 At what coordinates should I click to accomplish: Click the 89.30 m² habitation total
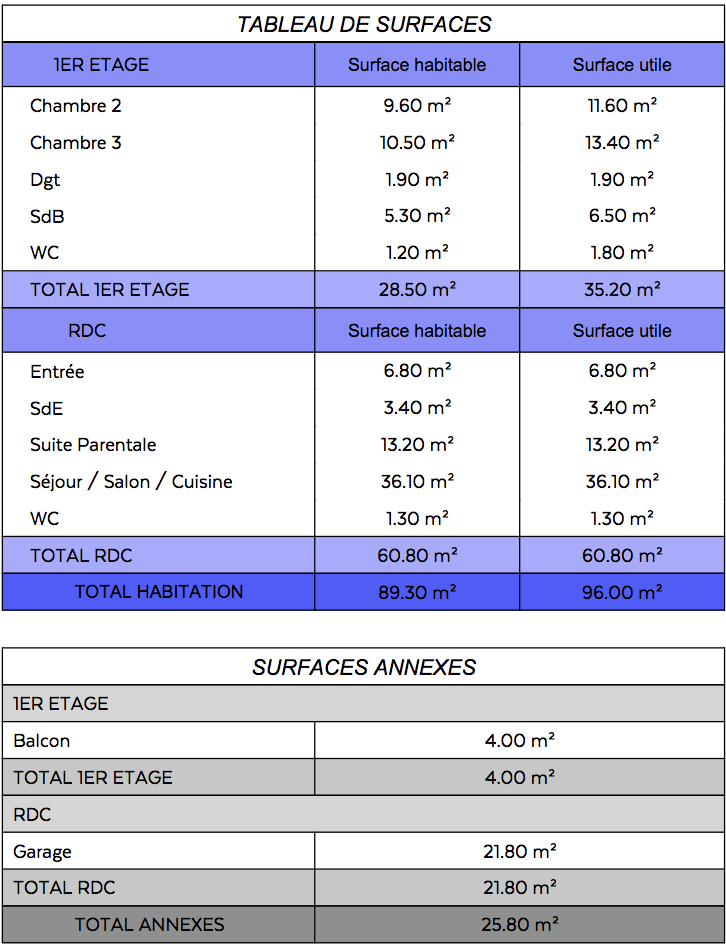(417, 592)
